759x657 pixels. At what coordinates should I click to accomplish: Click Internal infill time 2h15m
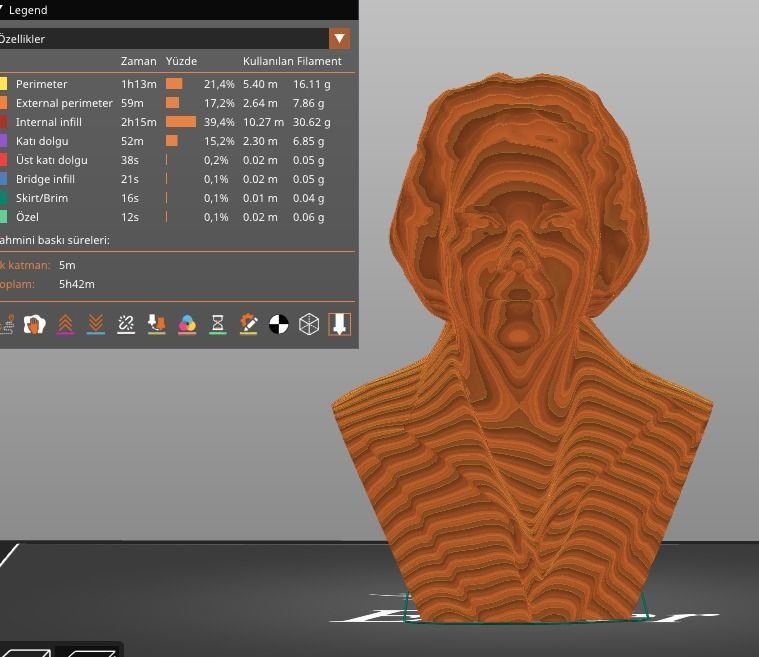coord(138,122)
